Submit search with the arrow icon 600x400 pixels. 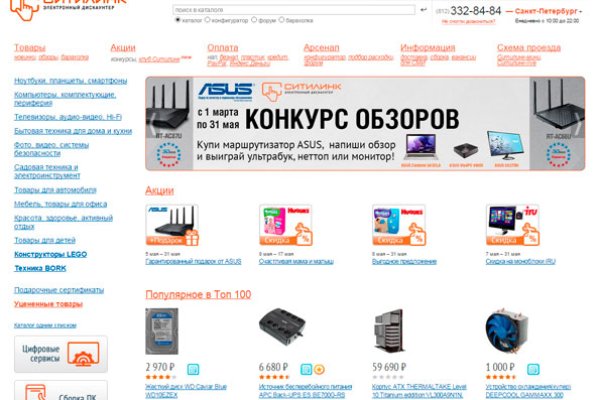point(423,10)
